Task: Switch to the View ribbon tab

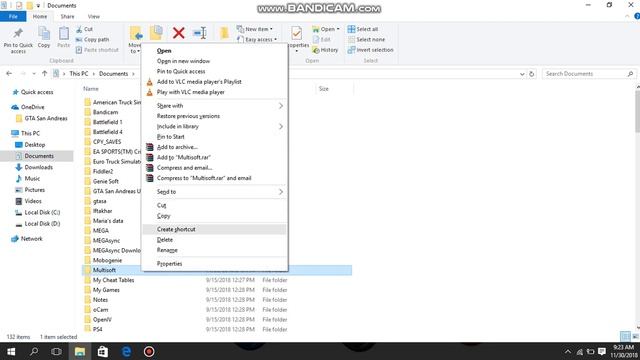Action: [x=93, y=17]
